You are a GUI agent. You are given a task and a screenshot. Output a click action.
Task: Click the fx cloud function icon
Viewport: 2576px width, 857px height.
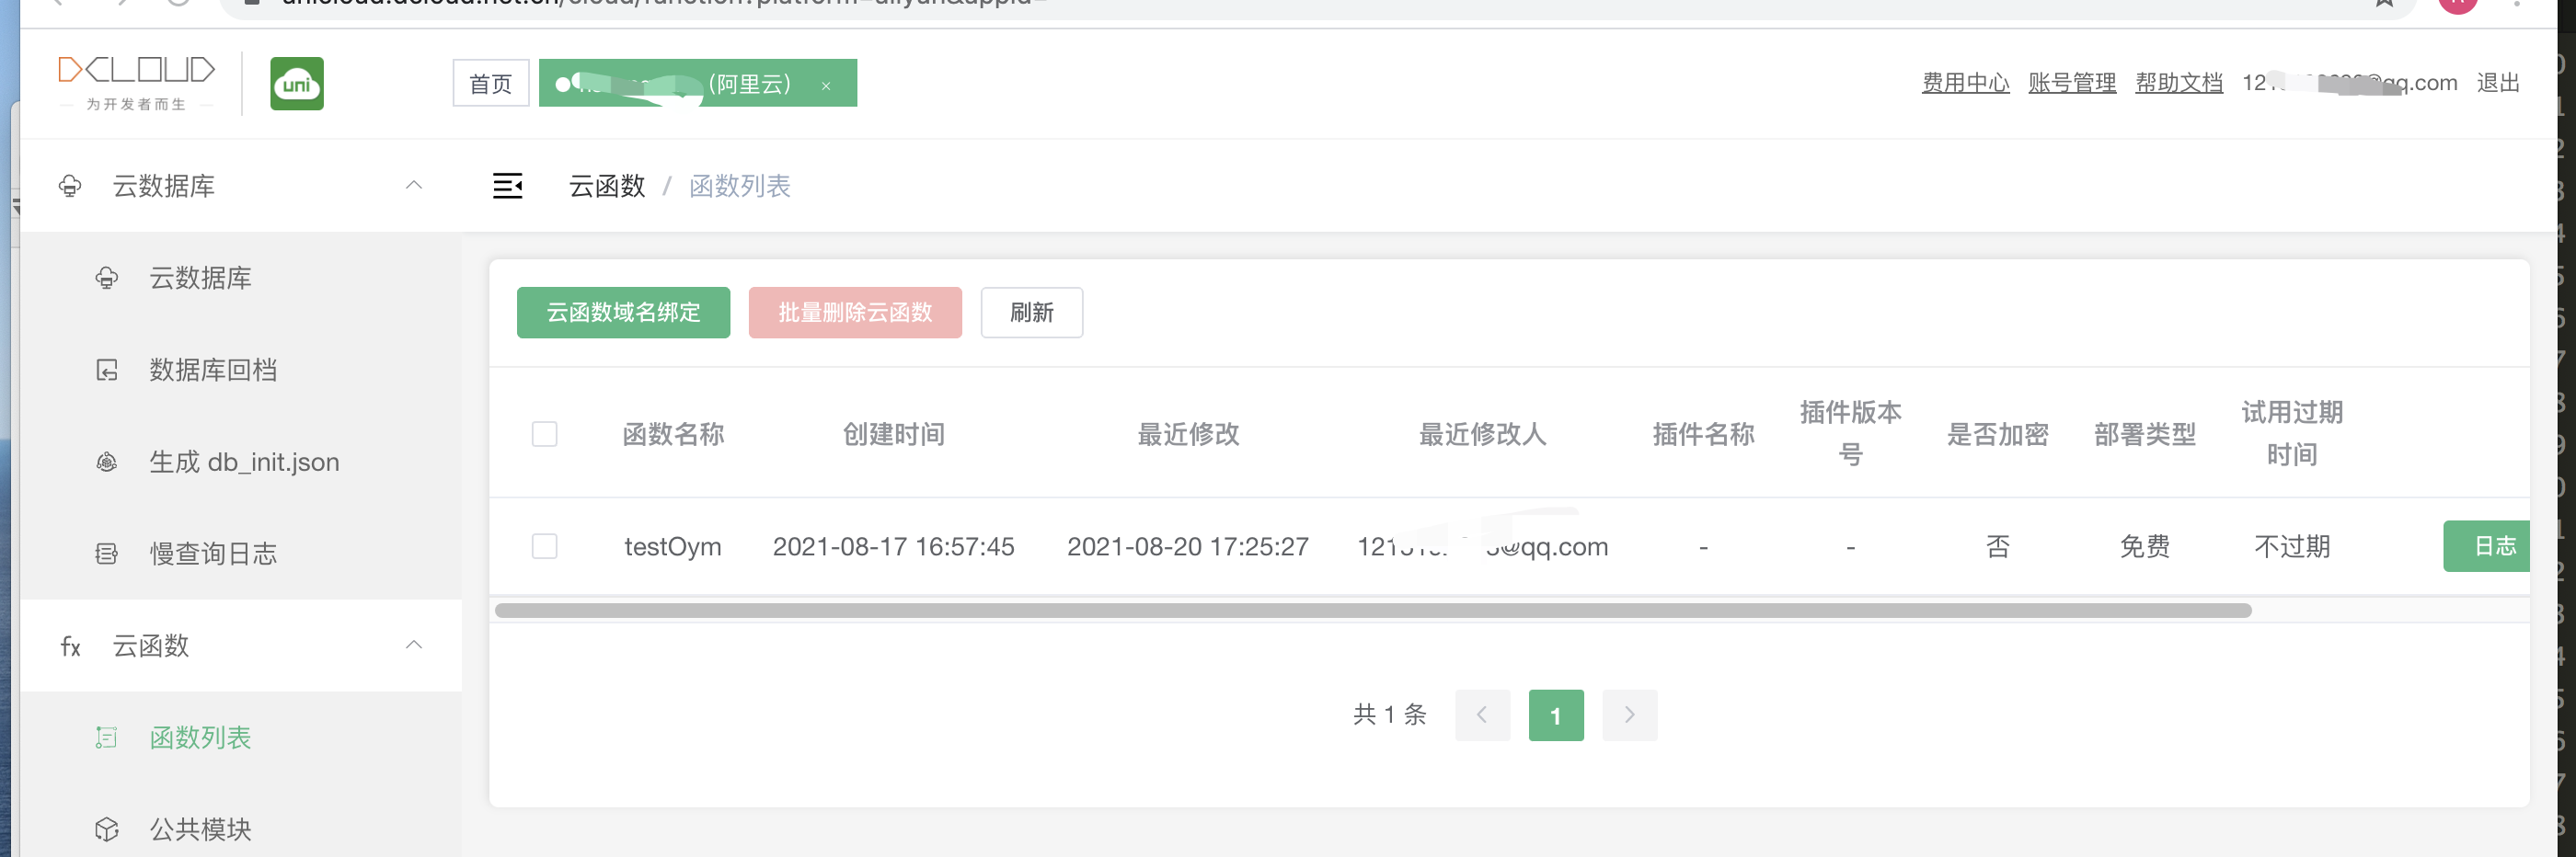(70, 646)
